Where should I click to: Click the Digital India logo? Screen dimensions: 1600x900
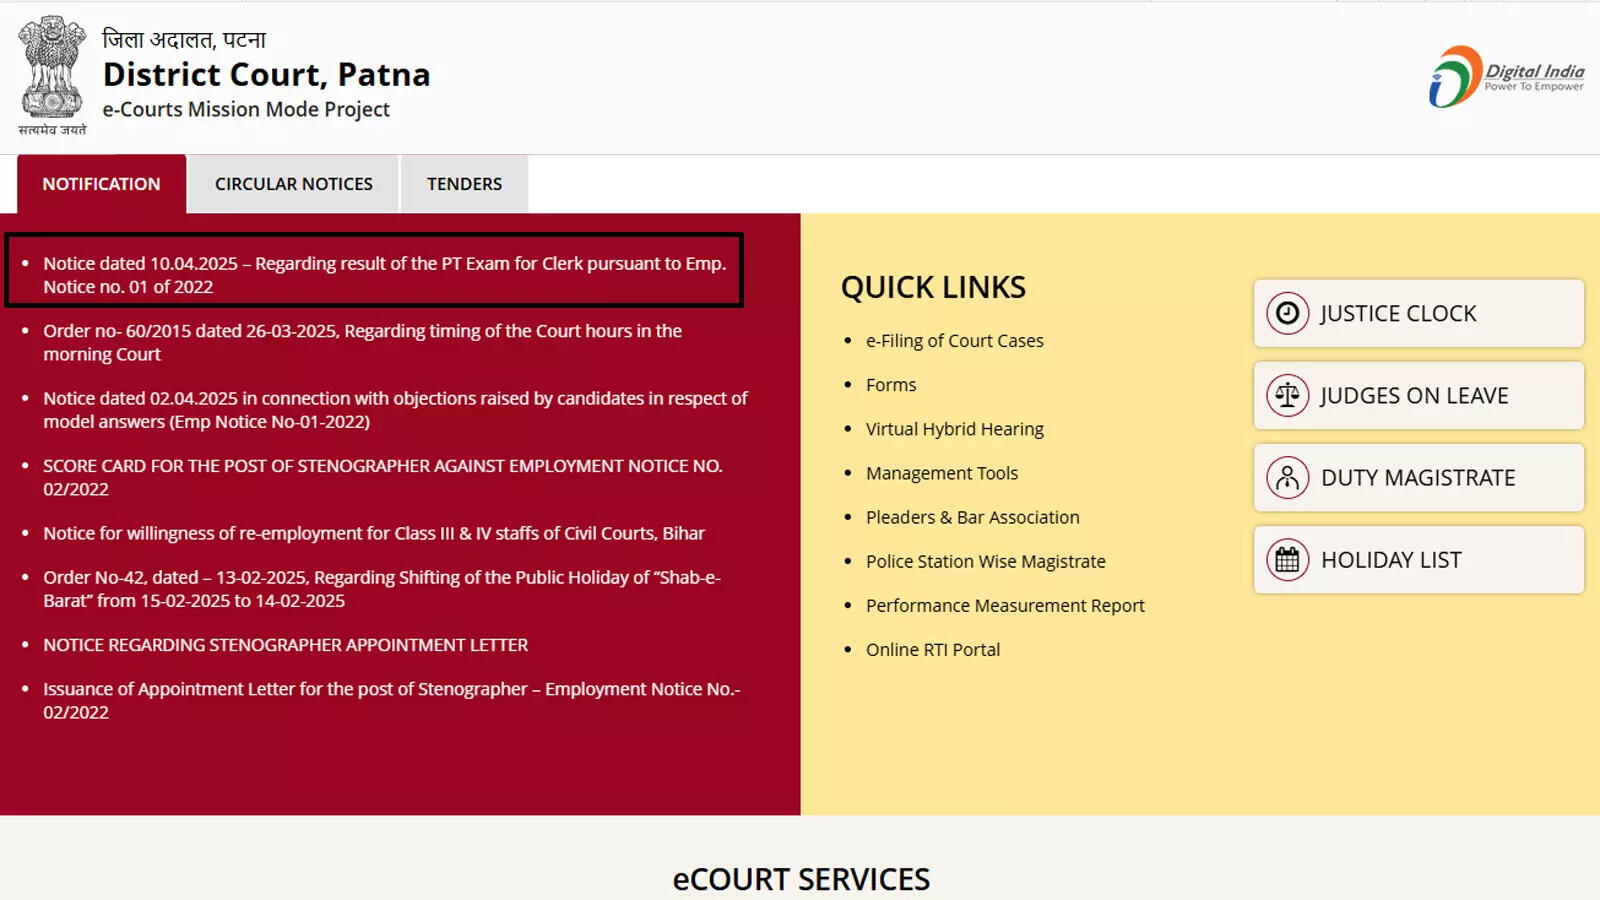click(1506, 76)
